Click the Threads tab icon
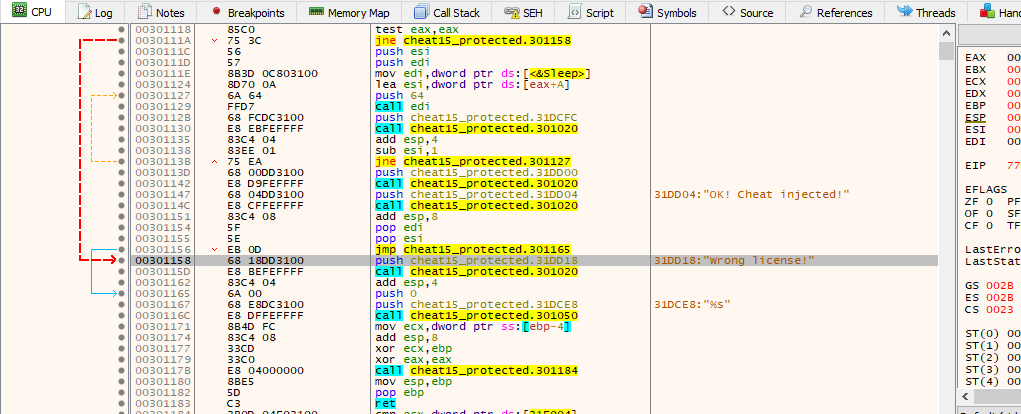The image size is (1021, 414). tap(904, 12)
